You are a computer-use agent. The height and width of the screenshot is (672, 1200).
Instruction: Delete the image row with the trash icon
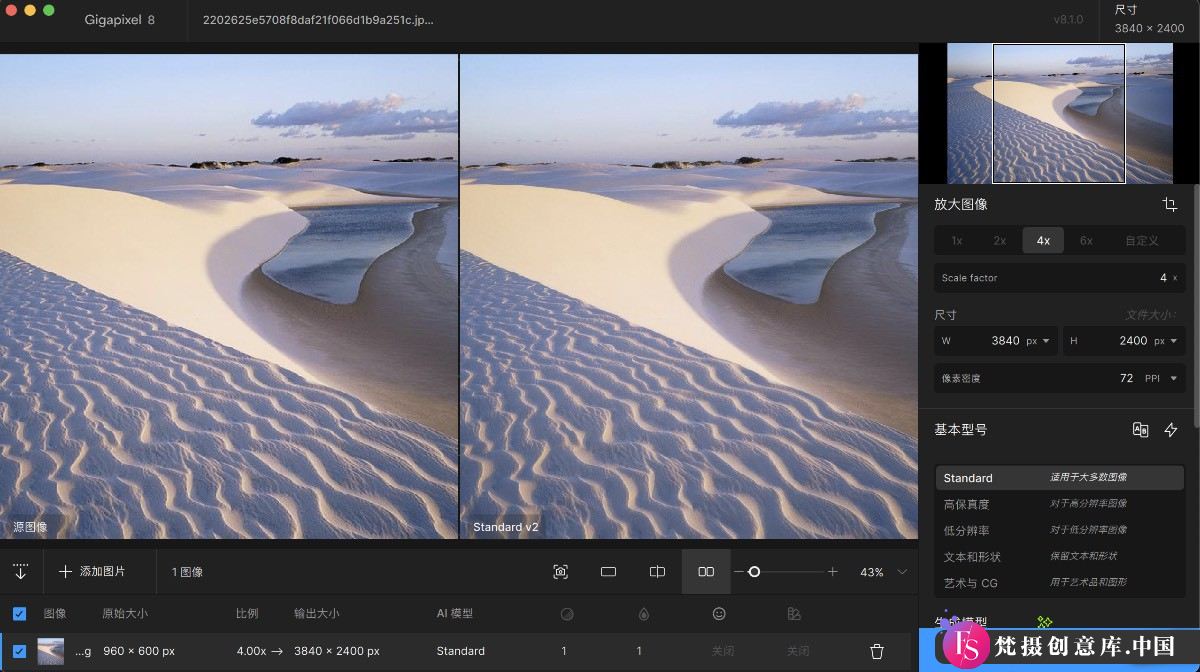877,651
